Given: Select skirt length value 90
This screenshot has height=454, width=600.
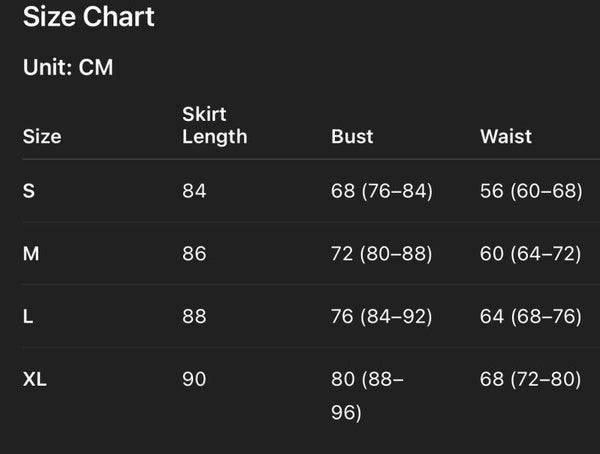Looking at the screenshot, I should click(194, 380).
